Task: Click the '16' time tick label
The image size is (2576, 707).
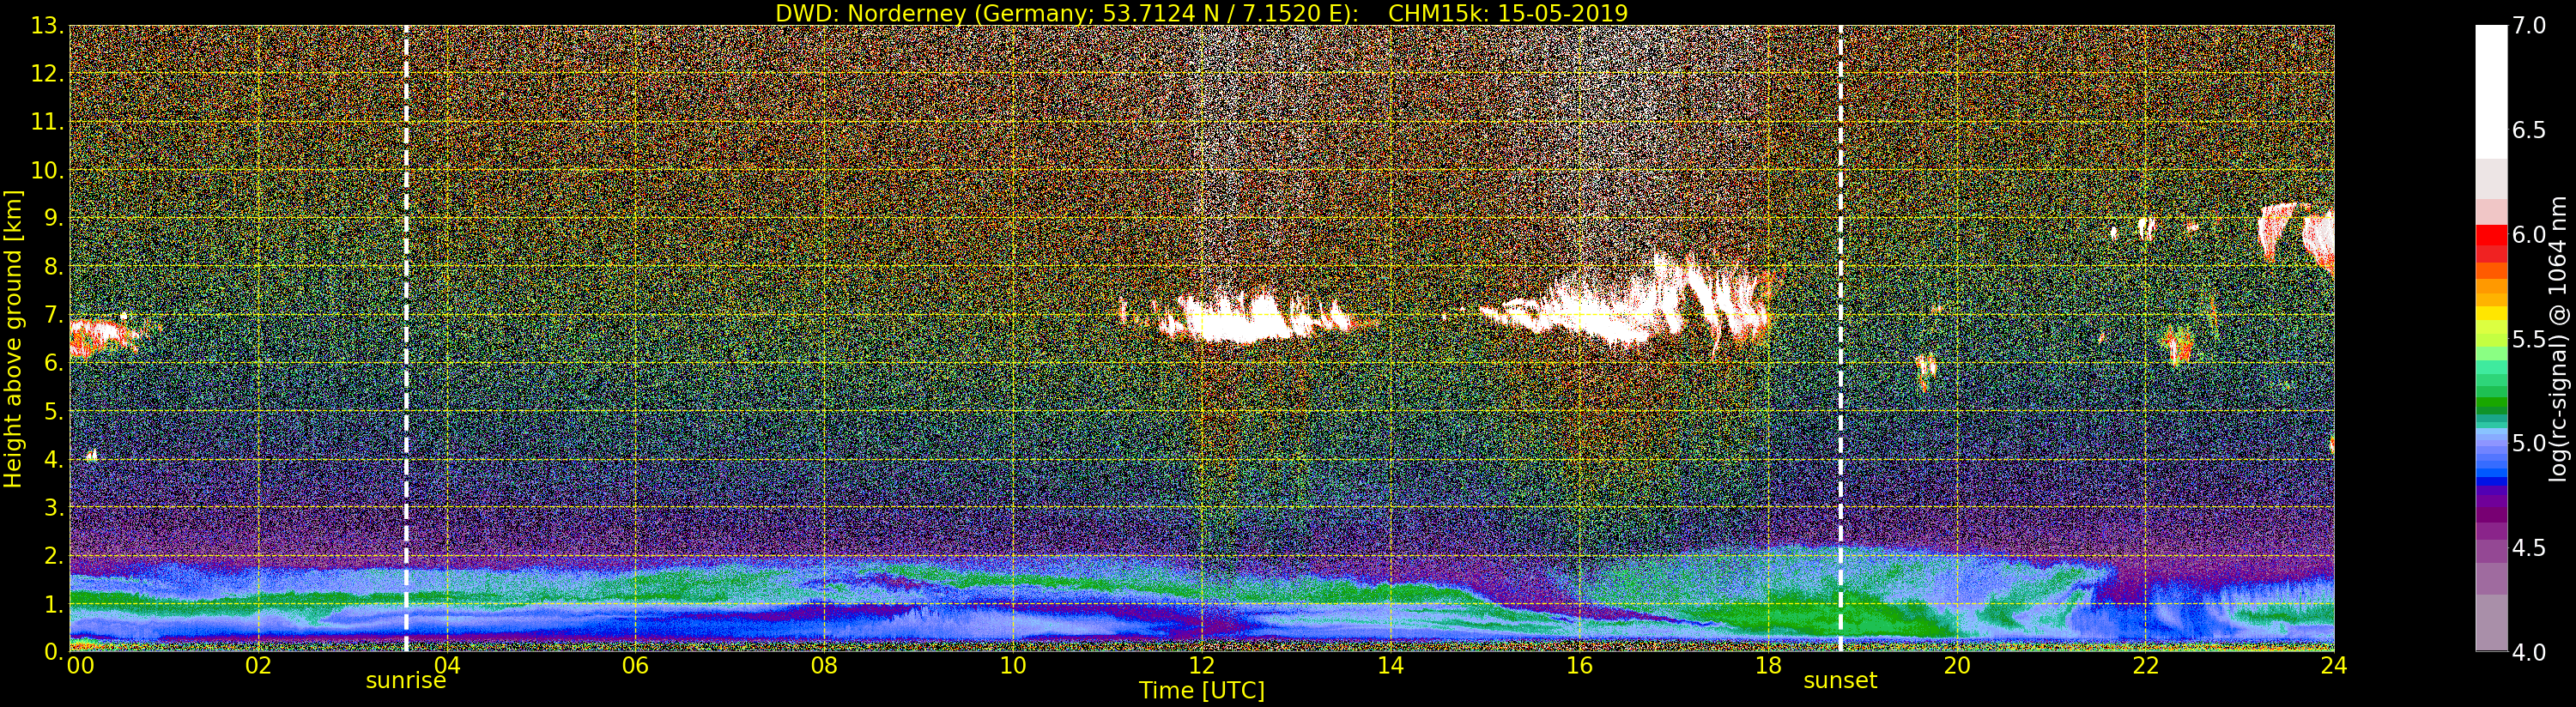Action: (1579, 666)
